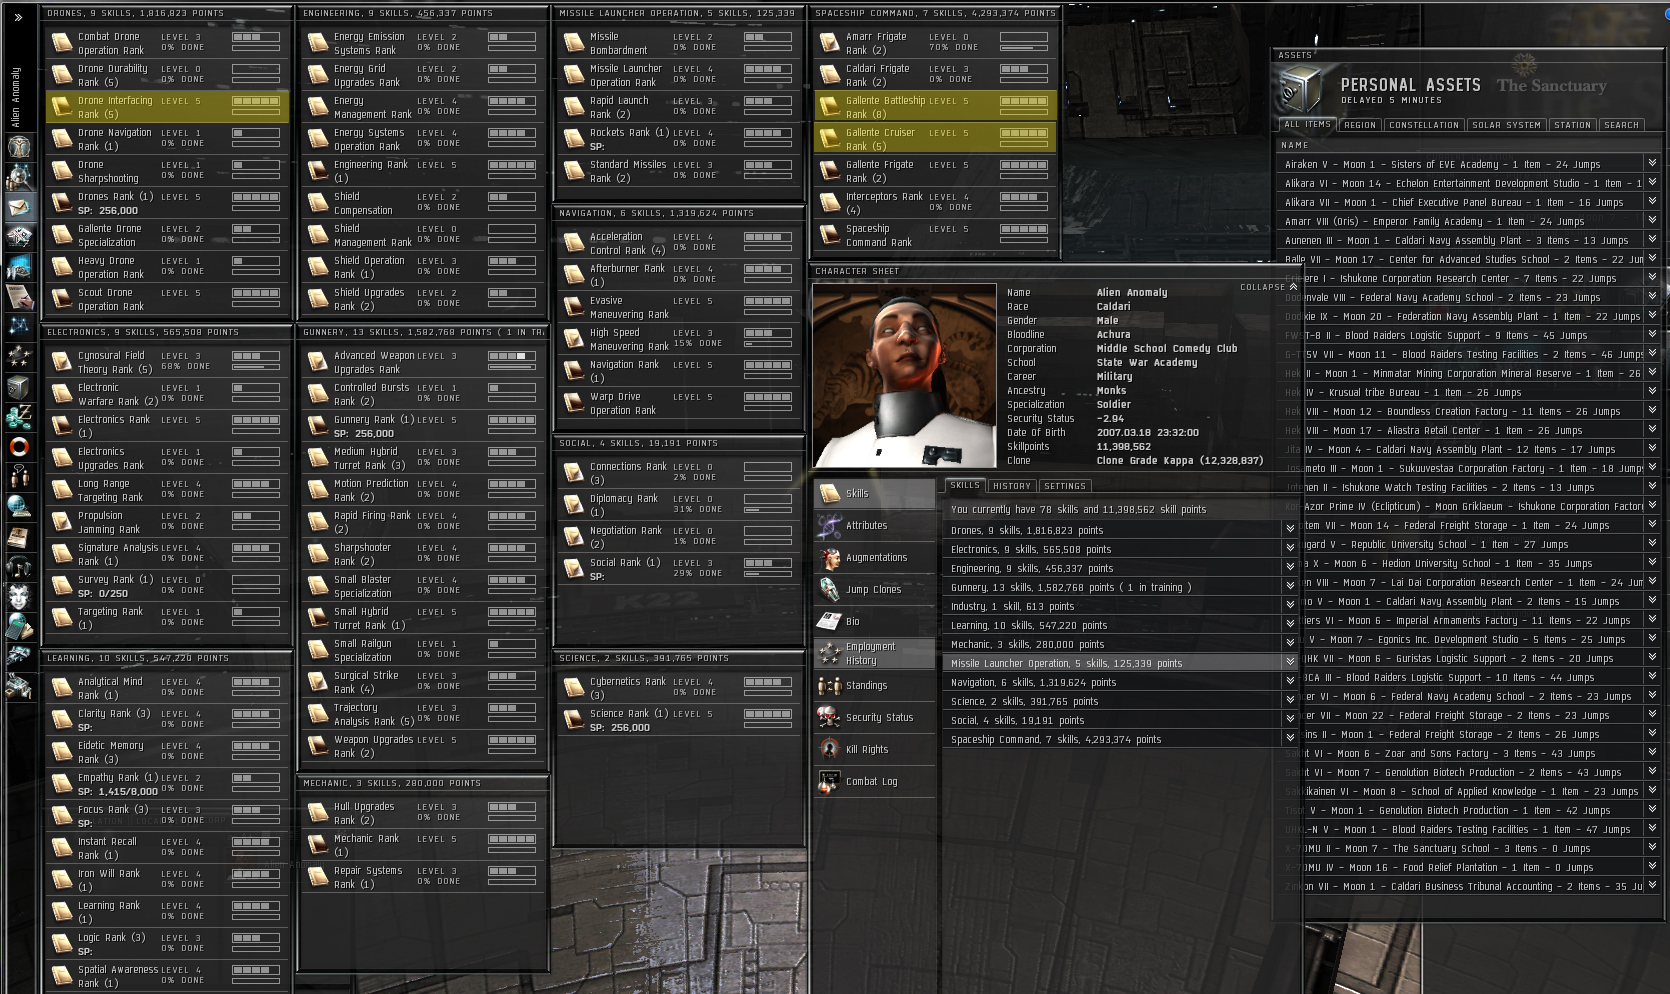
Task: Click the Bio newspaper icon
Action: click(829, 621)
